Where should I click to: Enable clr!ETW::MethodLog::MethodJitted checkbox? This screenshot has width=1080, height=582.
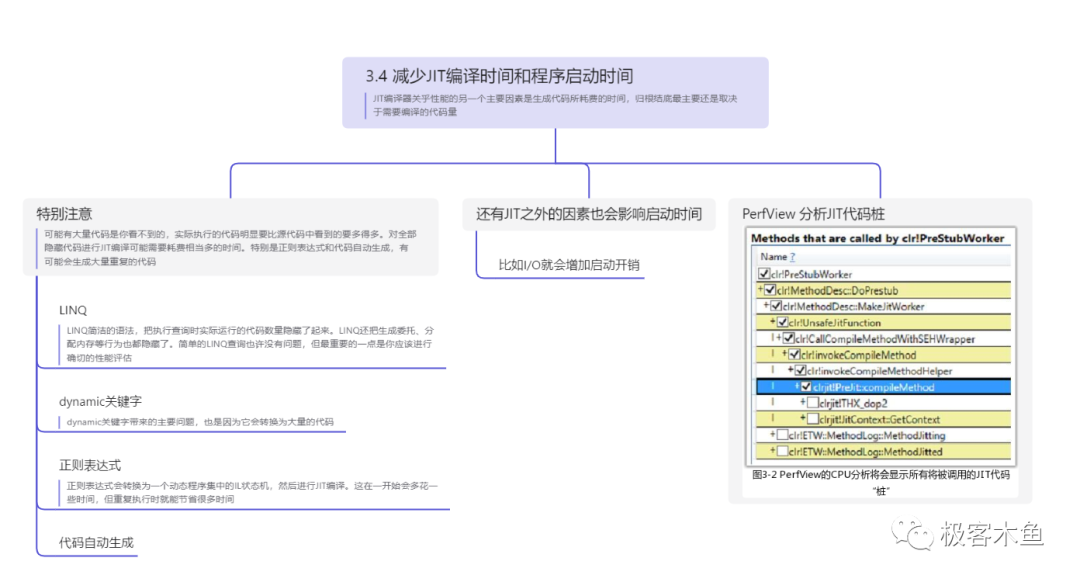click(782, 451)
